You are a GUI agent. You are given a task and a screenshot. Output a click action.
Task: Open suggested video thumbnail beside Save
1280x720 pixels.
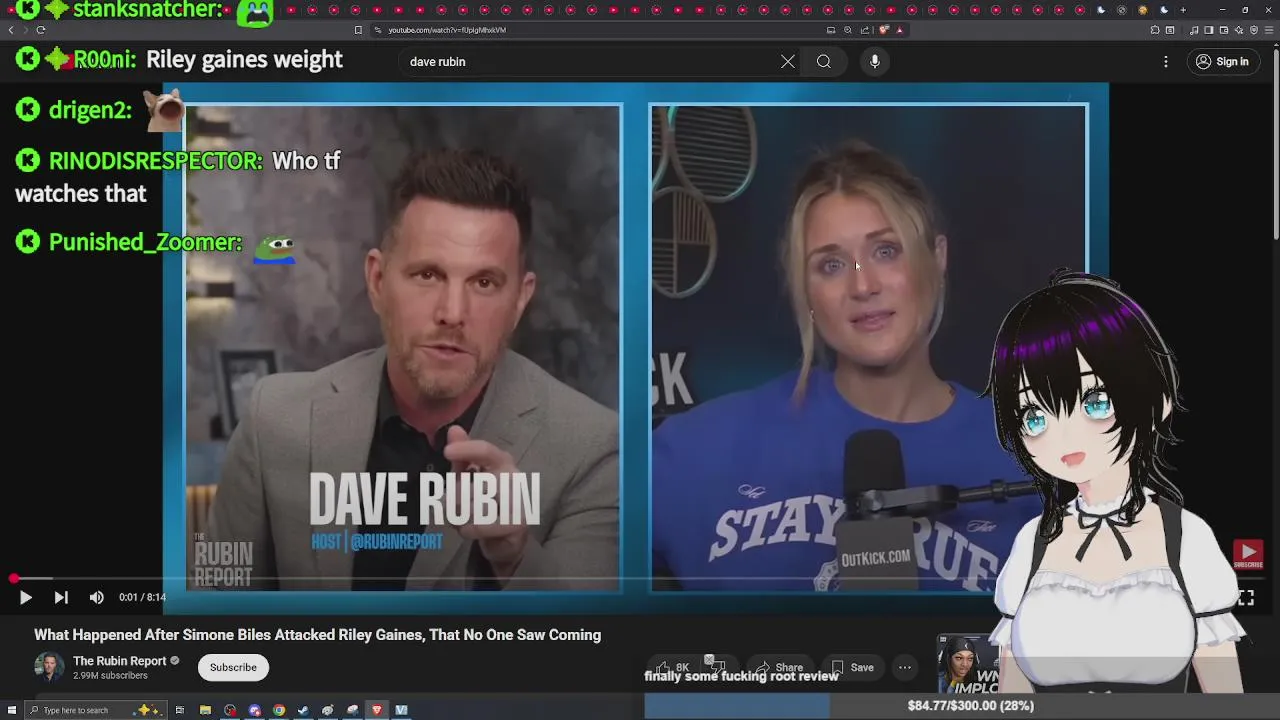point(967,665)
